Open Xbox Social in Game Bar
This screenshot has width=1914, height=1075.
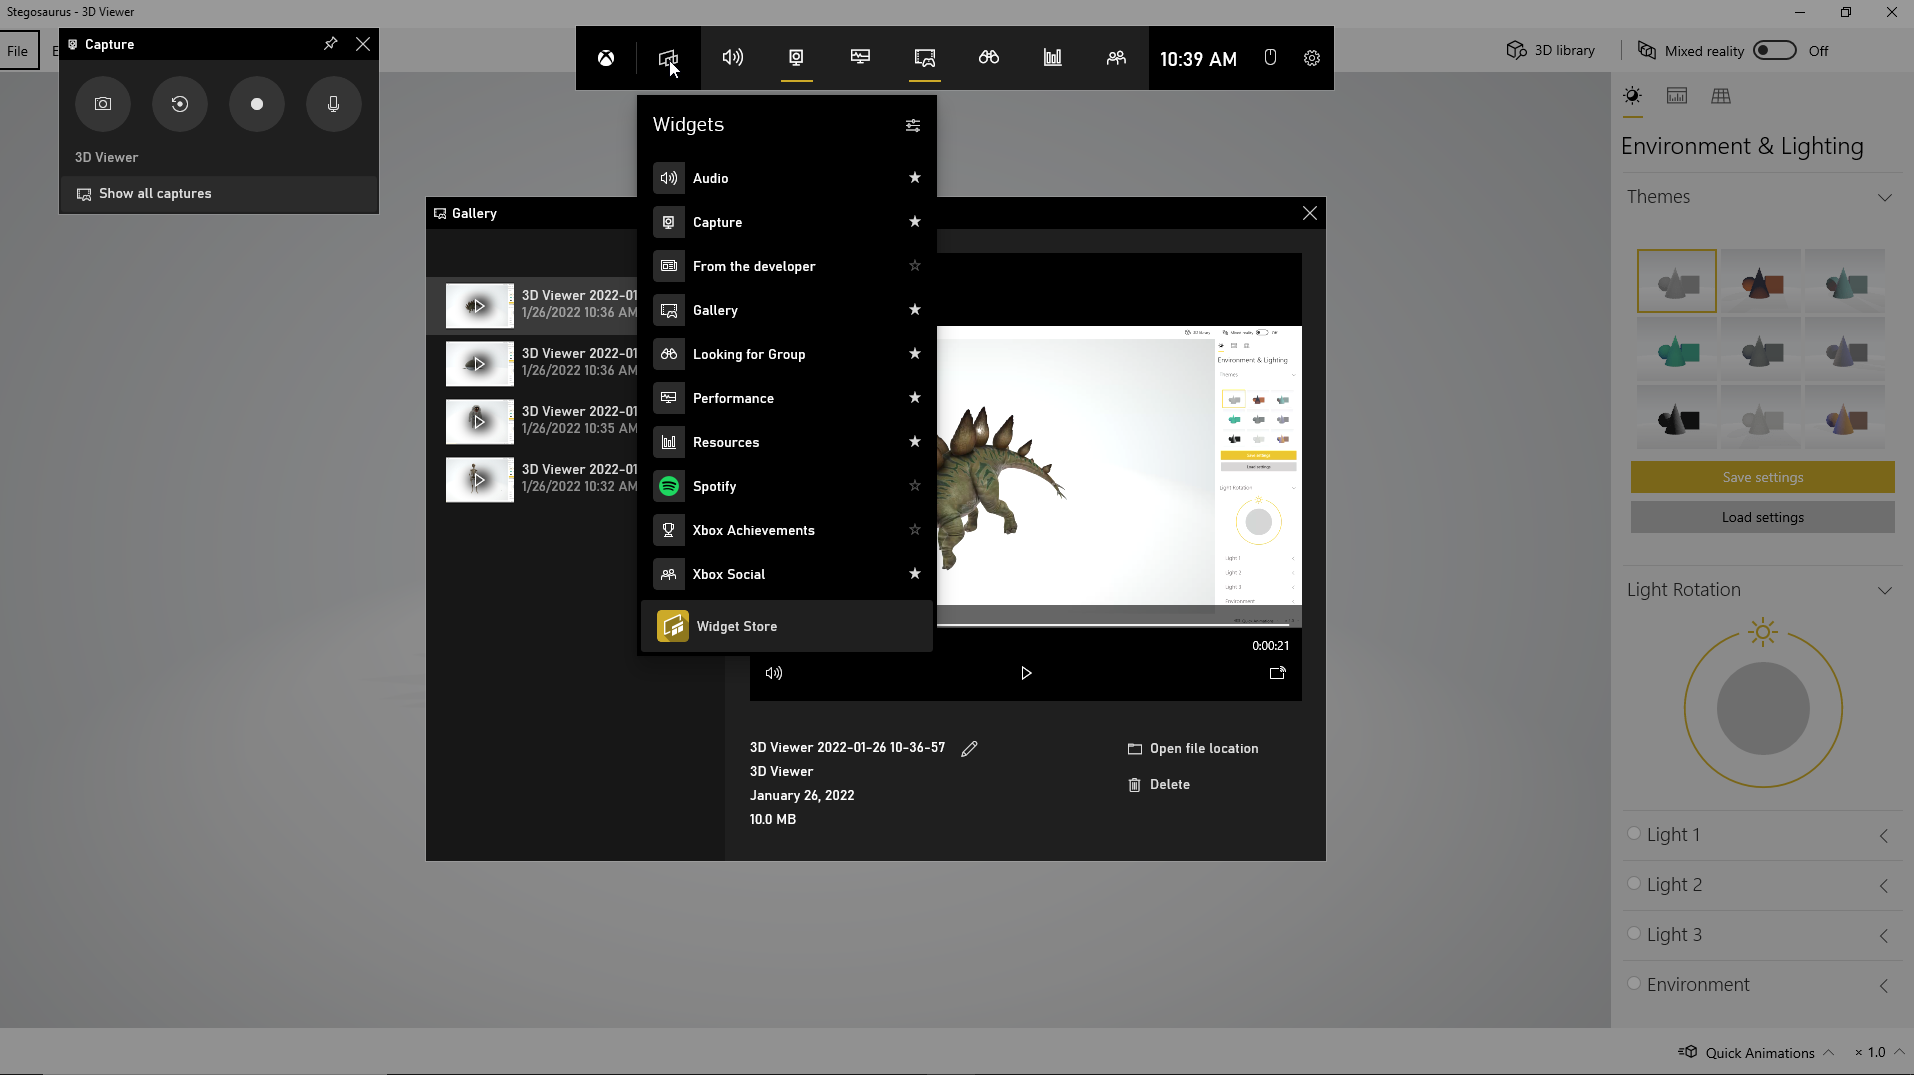point(1116,58)
